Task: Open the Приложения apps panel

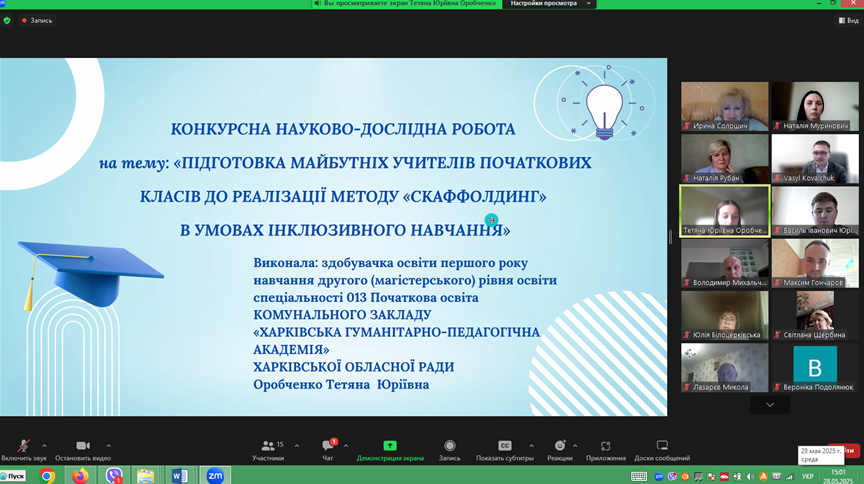Action: 606,450
